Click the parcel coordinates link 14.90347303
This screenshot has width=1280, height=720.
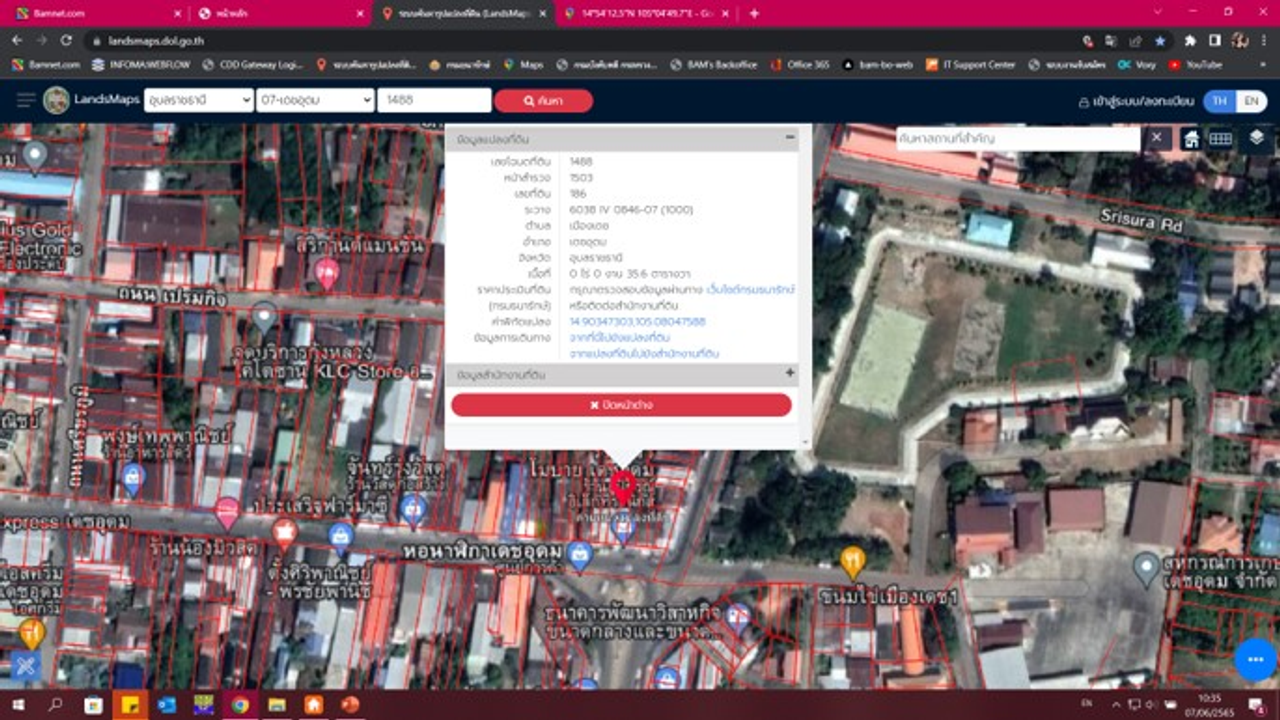637,322
